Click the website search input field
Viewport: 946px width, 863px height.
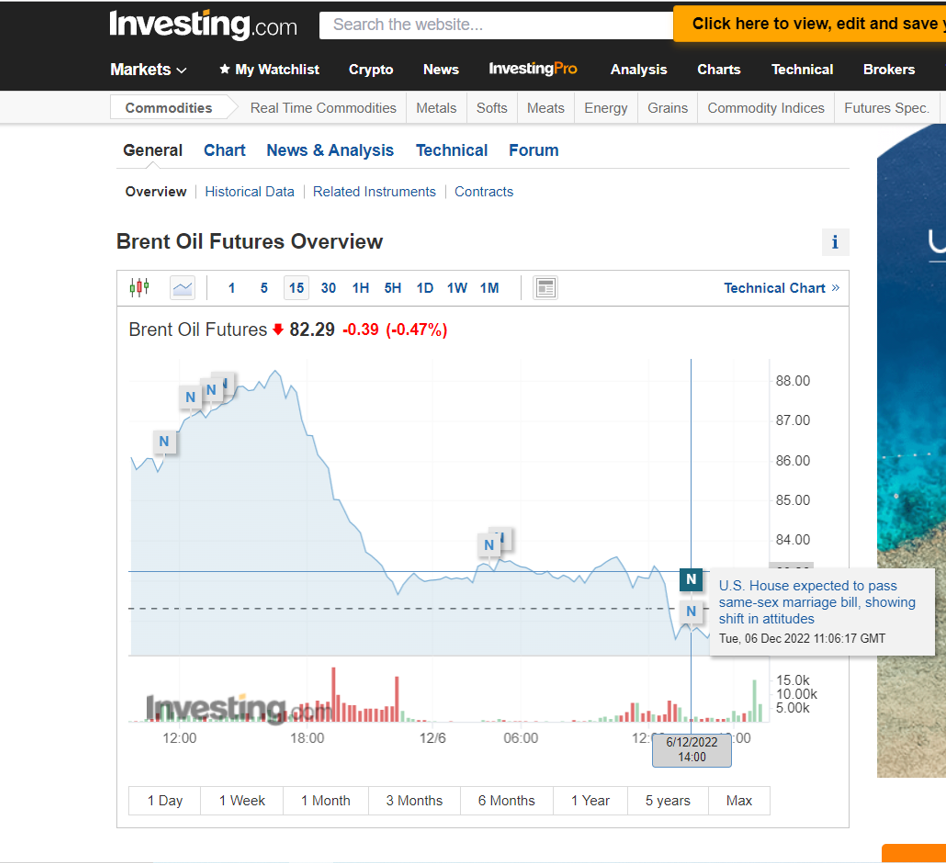click(x=496, y=24)
